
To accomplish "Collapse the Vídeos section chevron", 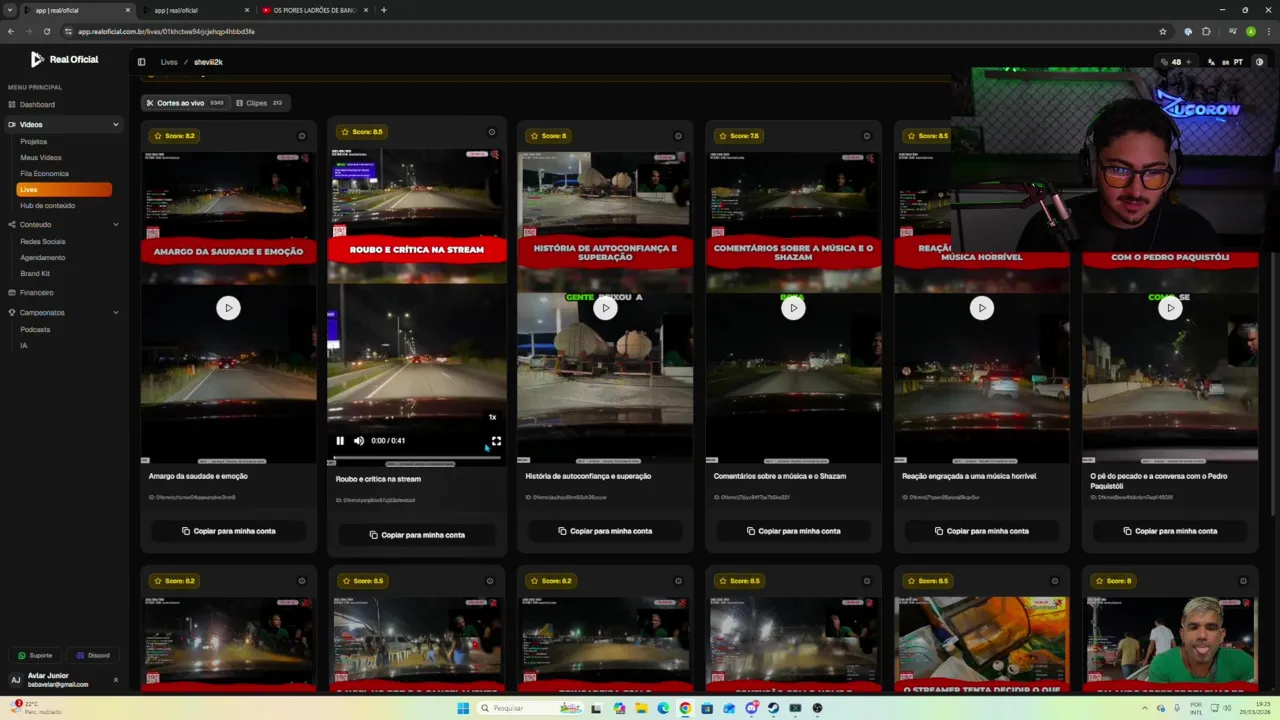I will 116,125.
